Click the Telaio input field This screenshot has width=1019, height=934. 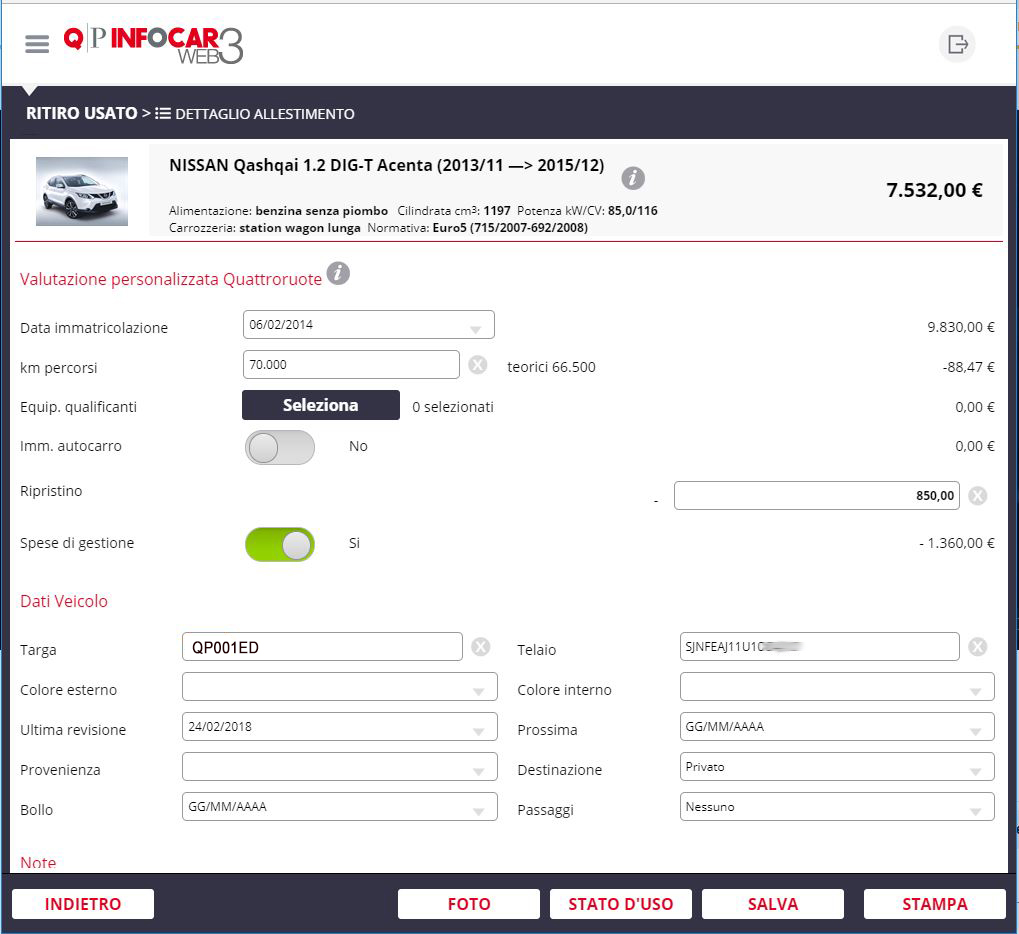(x=819, y=647)
